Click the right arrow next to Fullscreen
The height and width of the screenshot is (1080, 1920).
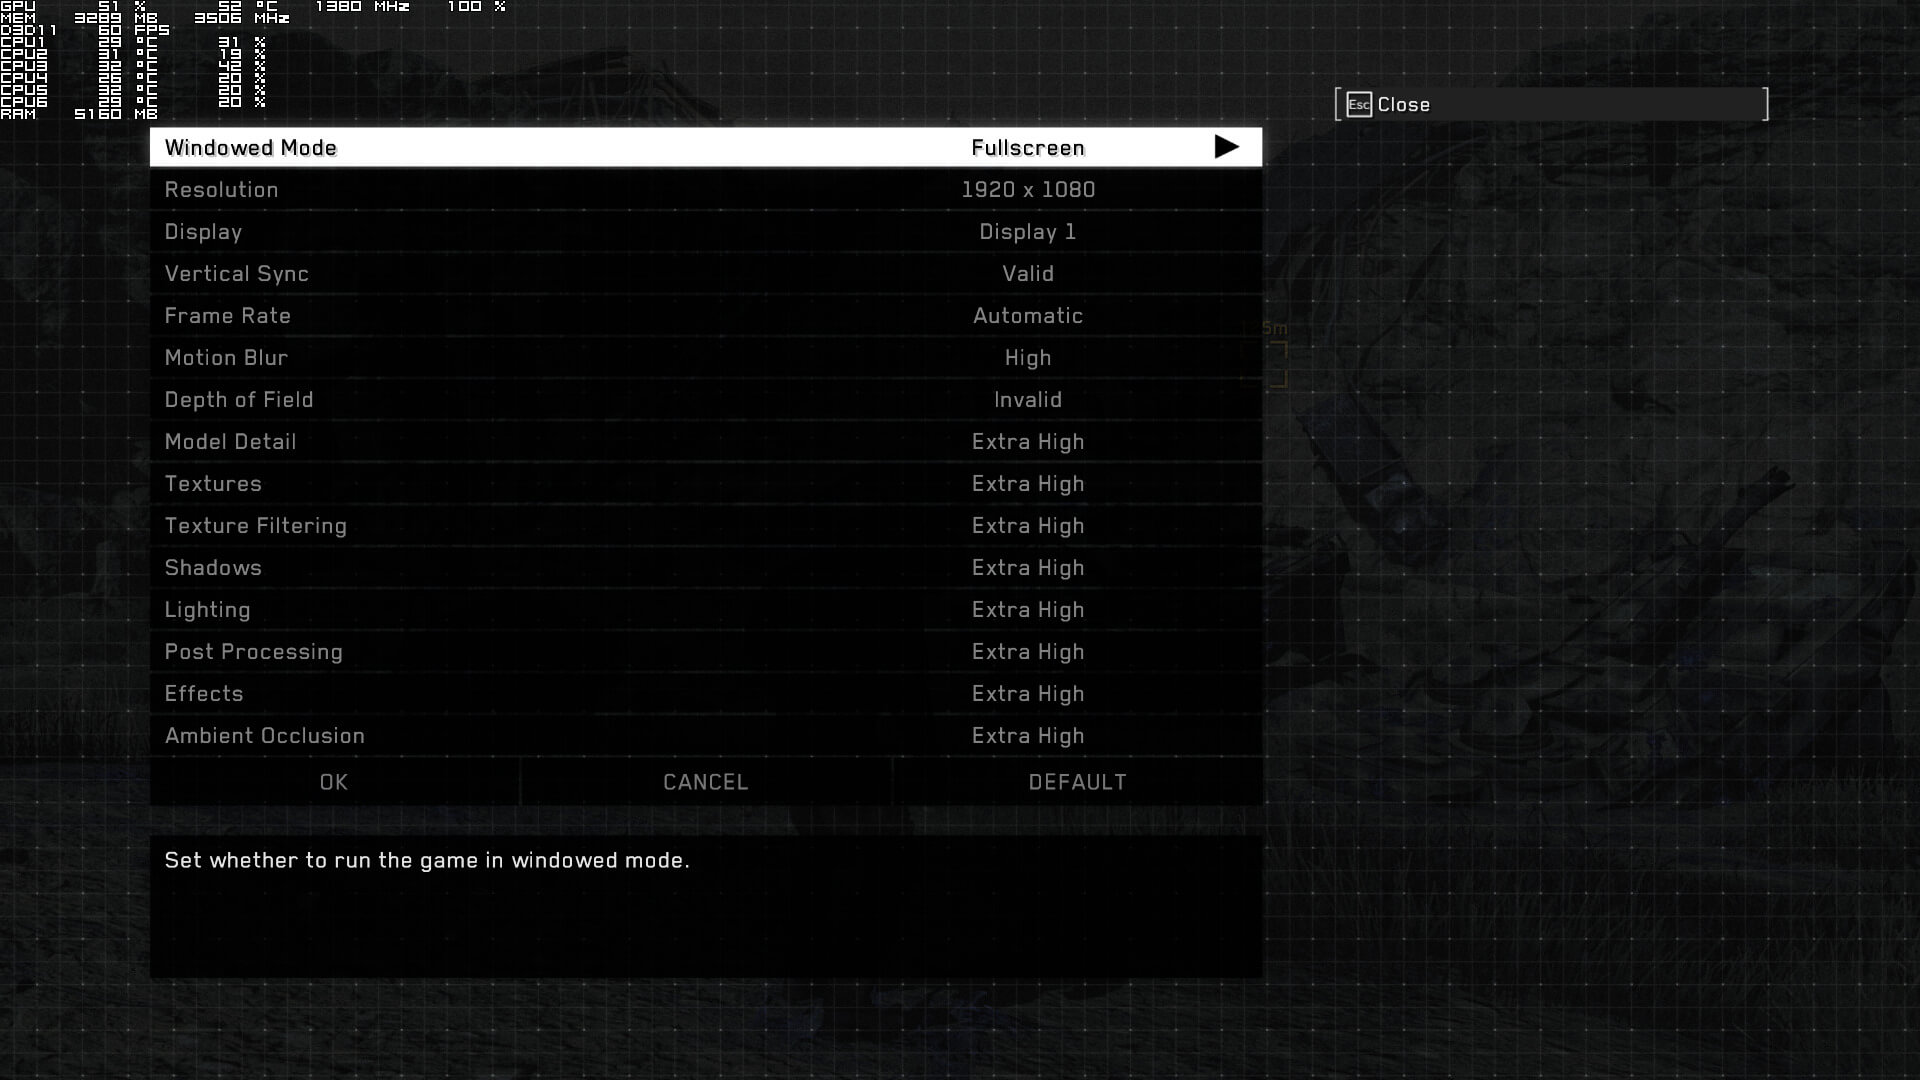pyautogui.click(x=1226, y=147)
